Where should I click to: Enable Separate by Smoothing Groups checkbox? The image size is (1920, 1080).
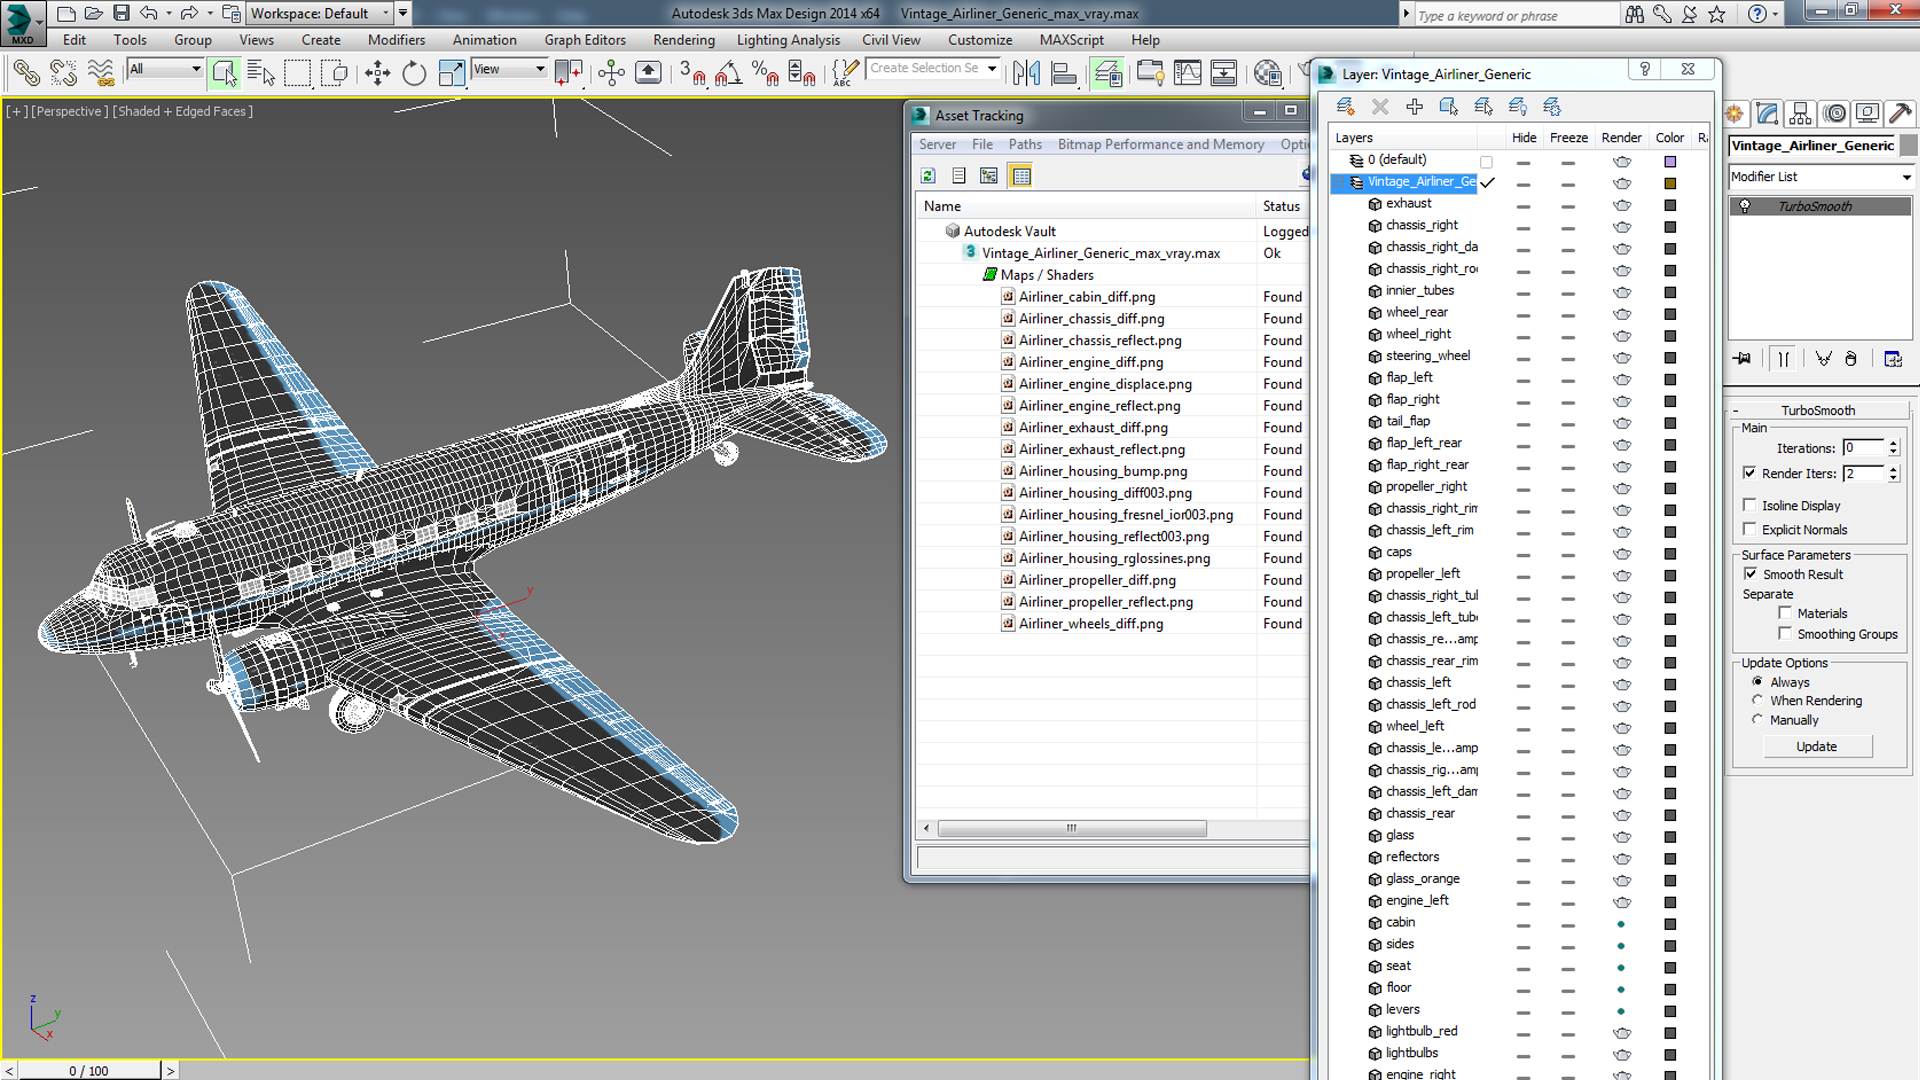[x=1784, y=634]
